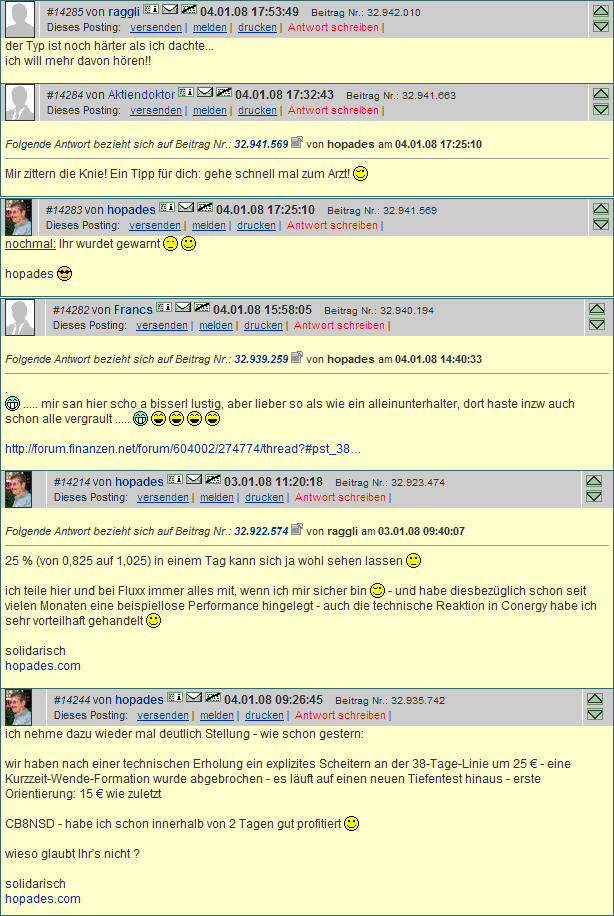Viewport: 614px width, 916px height.
Task: Open Francs' user profile name
Action: [133, 310]
